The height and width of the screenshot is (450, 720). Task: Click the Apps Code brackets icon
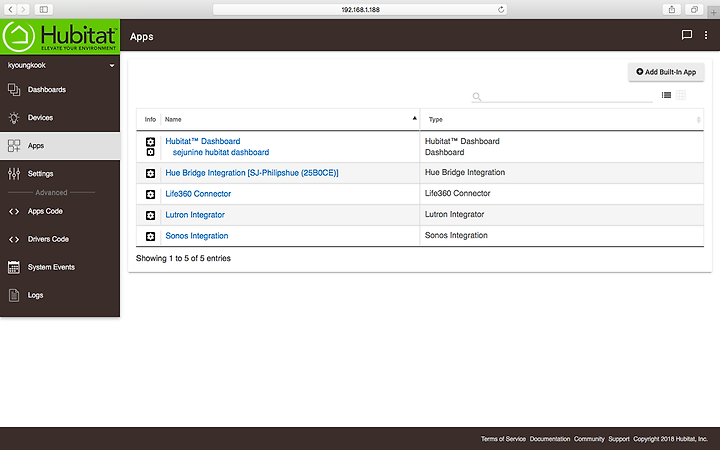[14, 211]
